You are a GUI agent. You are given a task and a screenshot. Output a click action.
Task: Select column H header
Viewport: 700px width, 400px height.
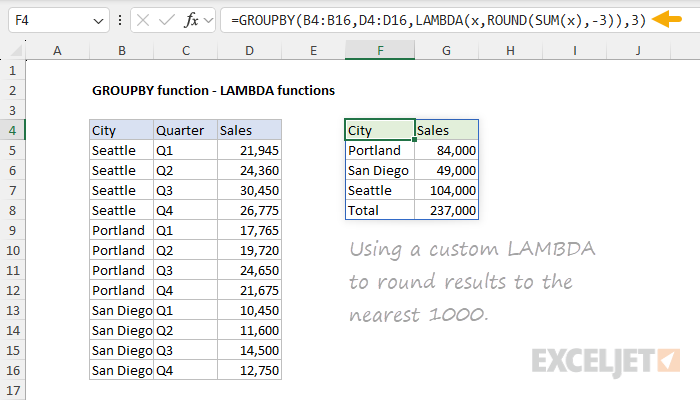pyautogui.click(x=510, y=50)
